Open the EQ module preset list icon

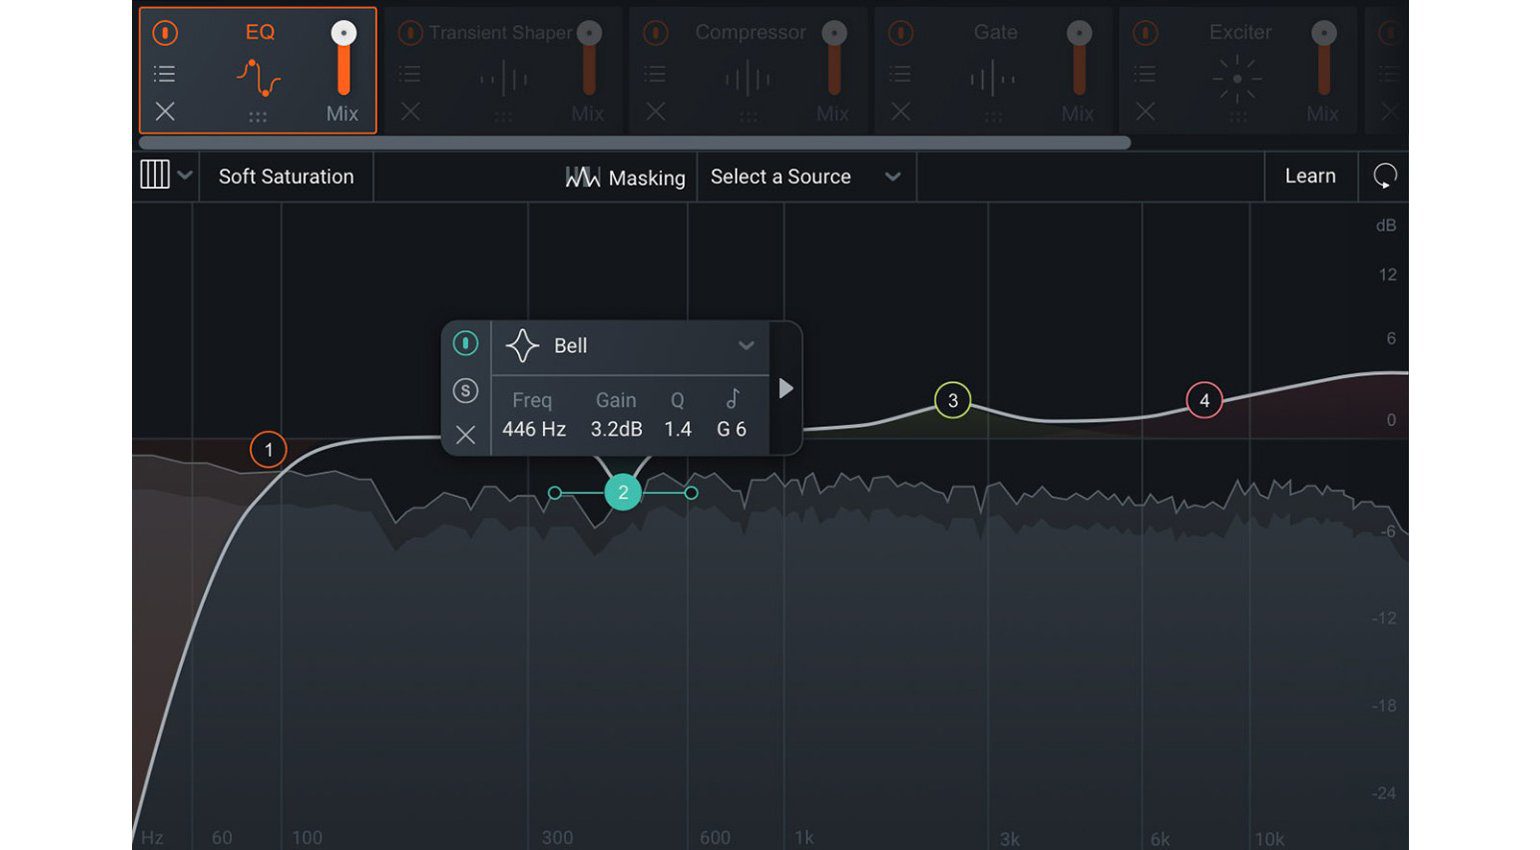(x=165, y=74)
